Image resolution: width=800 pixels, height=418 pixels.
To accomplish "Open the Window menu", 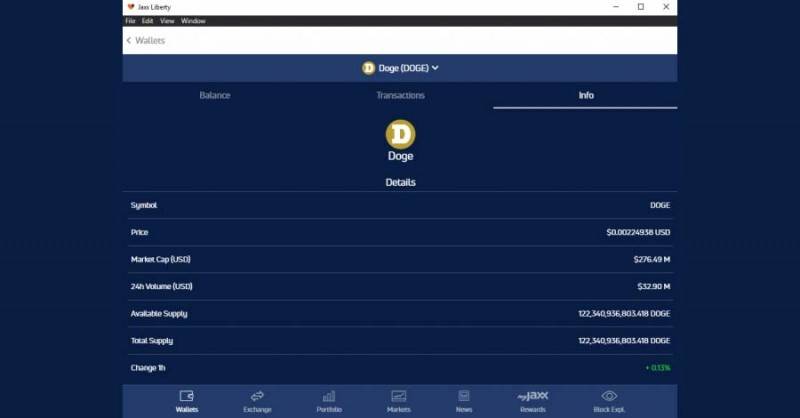I will pyautogui.click(x=193, y=21).
